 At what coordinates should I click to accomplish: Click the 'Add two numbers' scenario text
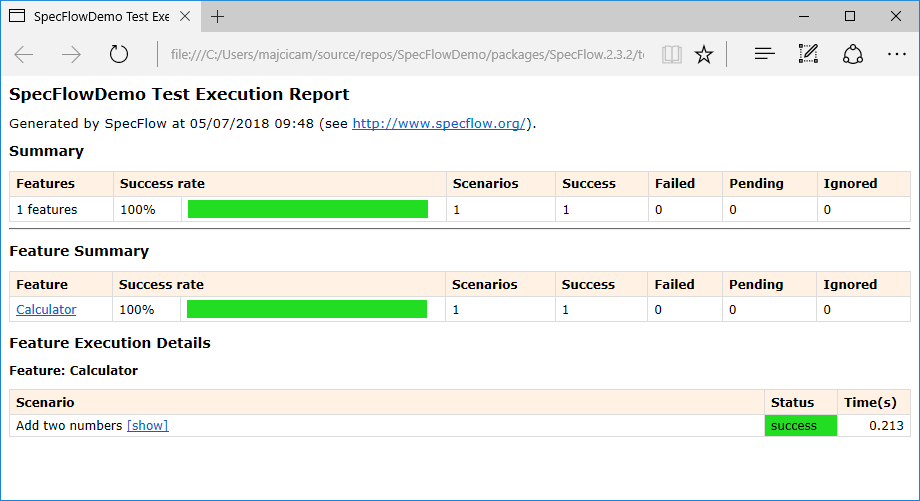69,425
